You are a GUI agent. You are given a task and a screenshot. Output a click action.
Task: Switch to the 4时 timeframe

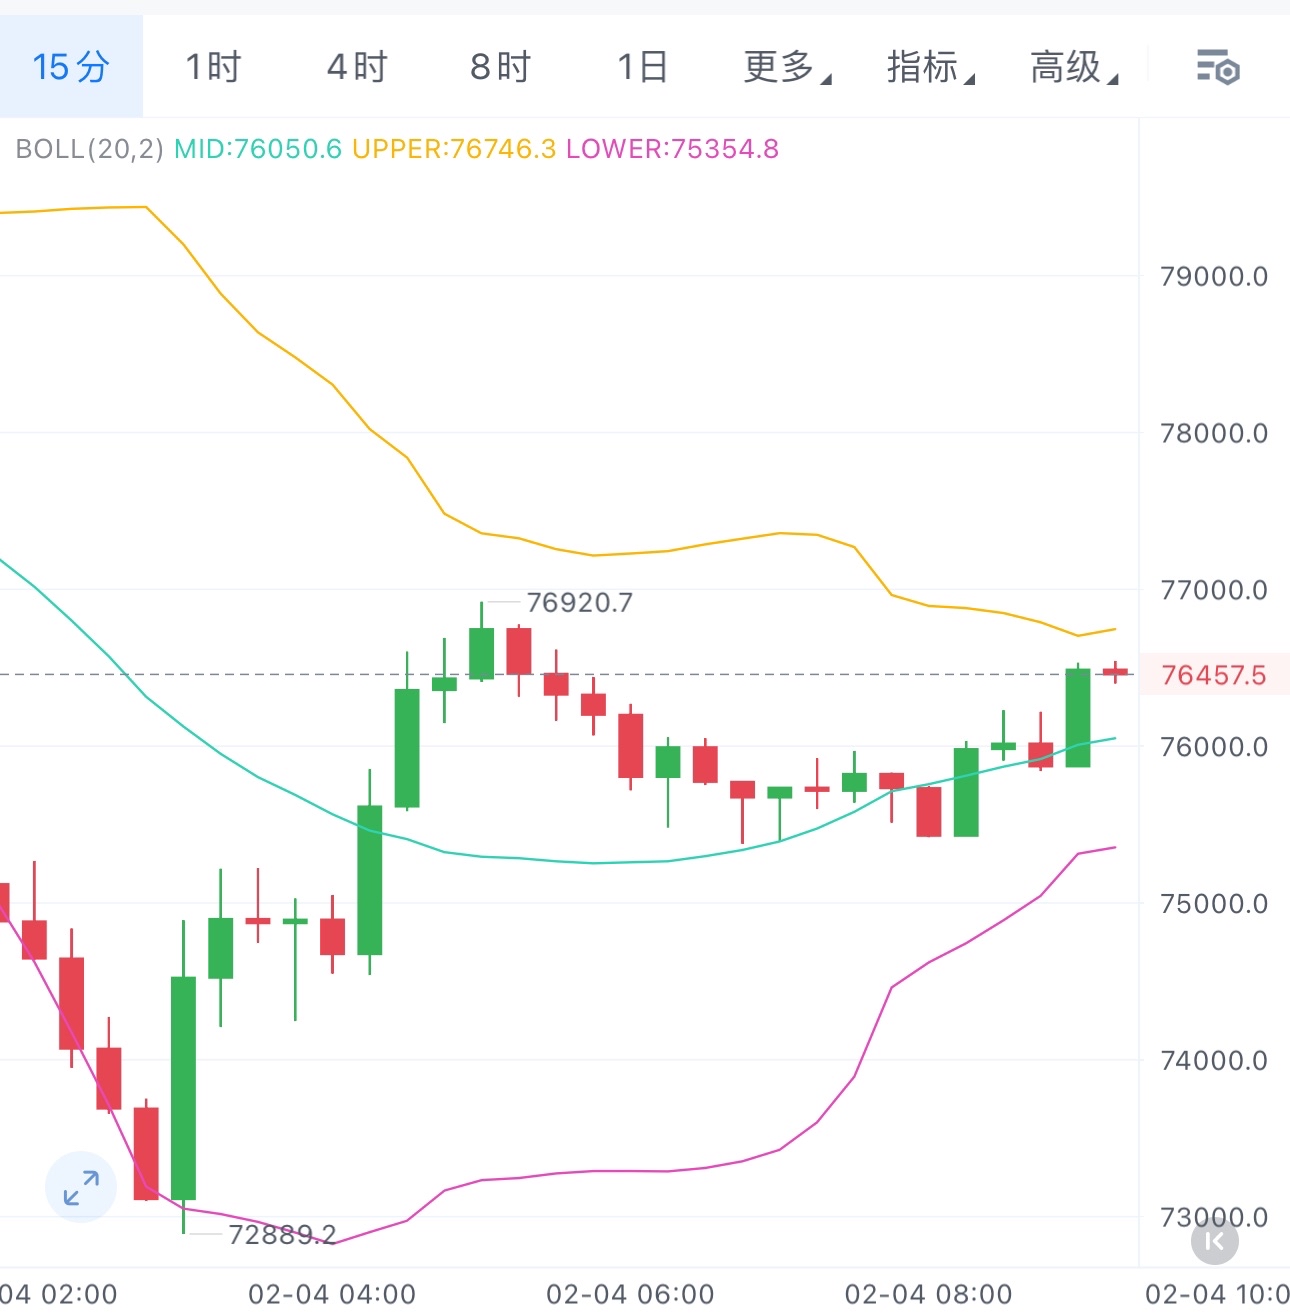[x=357, y=67]
